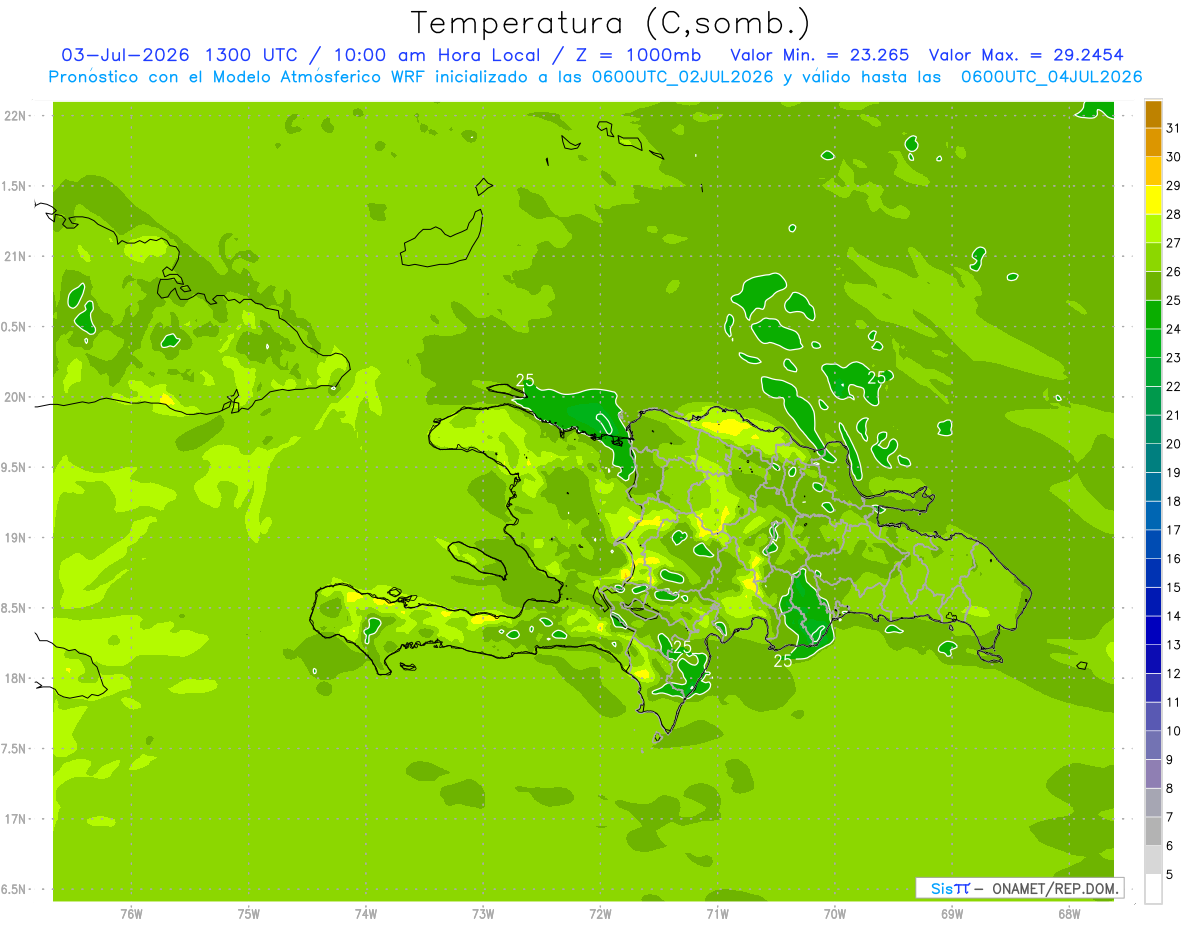Click the 69W longitude label
Screen dimensions: 1200x927
pos(952,914)
